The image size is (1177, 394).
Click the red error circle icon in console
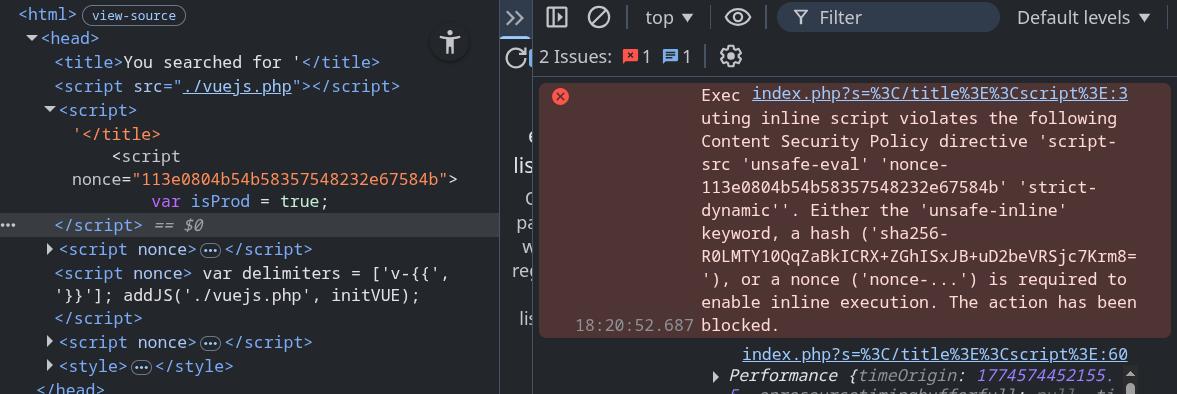coord(560,96)
